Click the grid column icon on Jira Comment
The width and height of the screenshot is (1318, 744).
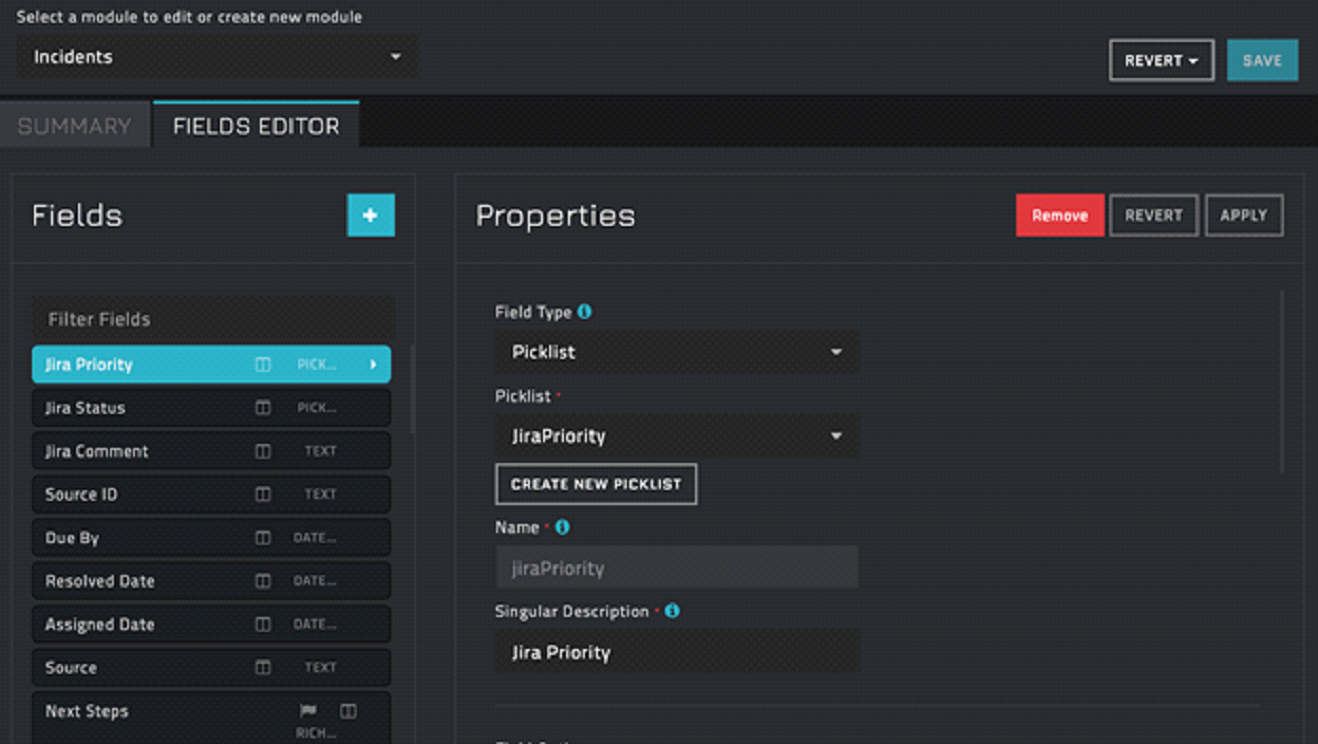(x=263, y=451)
